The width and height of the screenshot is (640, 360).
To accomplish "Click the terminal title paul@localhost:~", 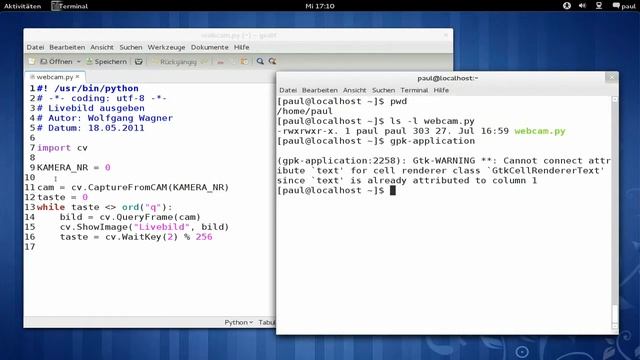I will pos(447,78).
